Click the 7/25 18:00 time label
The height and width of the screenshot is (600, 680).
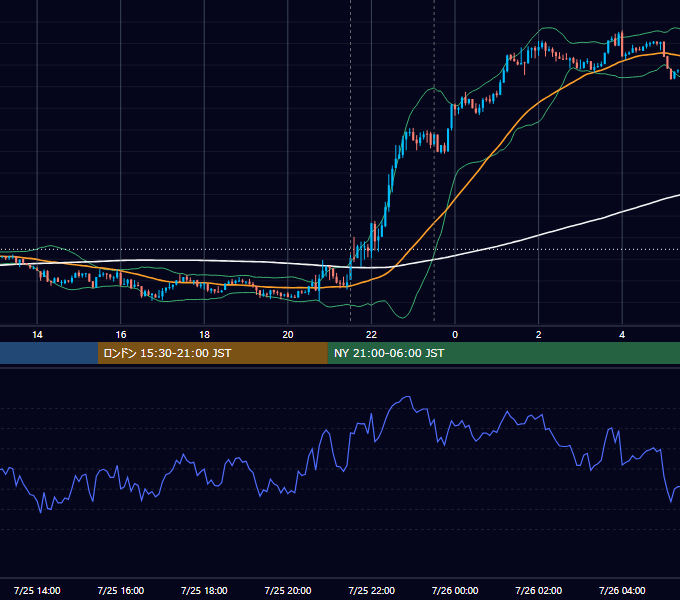pyautogui.click(x=204, y=590)
